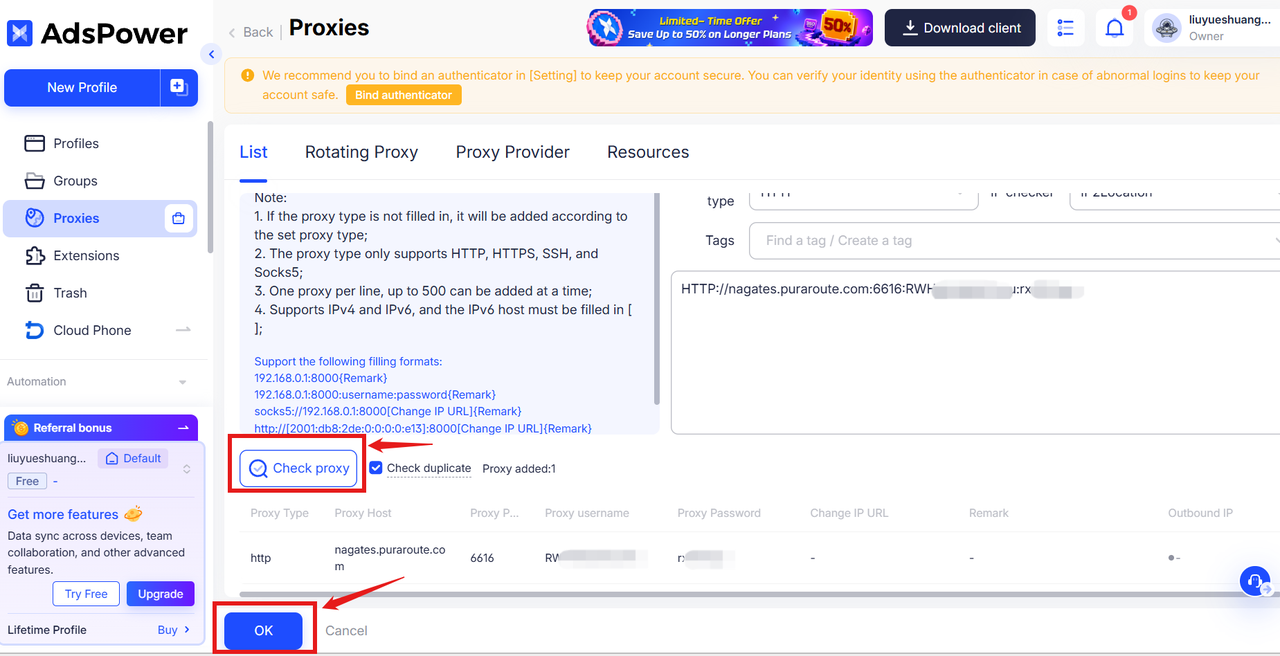Click the limited-time offer promo banner
This screenshot has width=1280, height=656.
(x=730, y=28)
